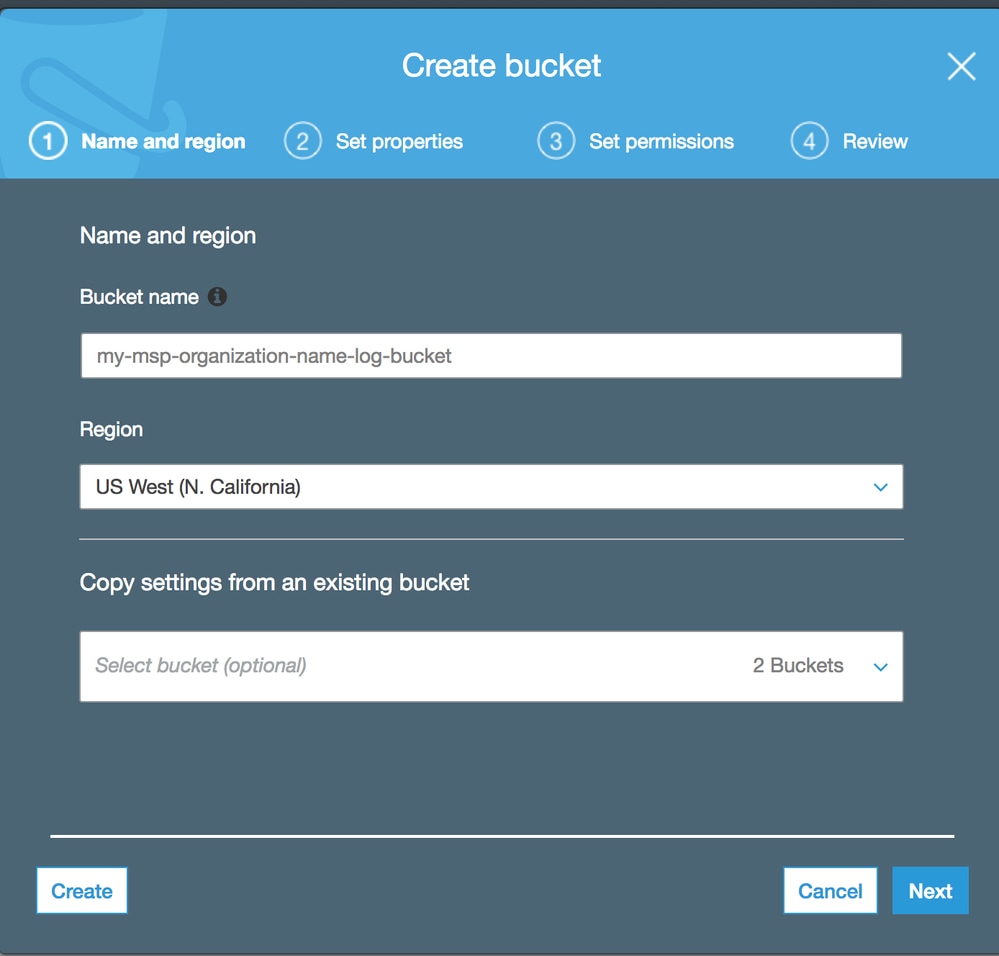Click the step 2 circle icon

click(x=303, y=141)
